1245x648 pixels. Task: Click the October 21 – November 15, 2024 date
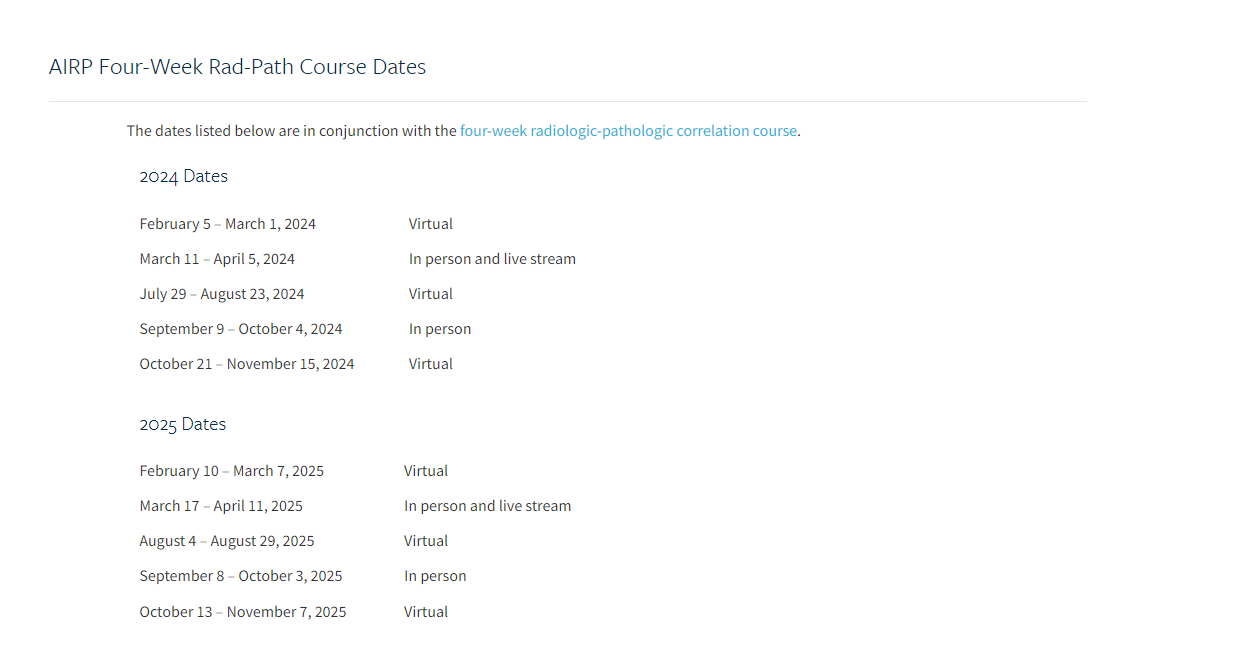[247, 364]
